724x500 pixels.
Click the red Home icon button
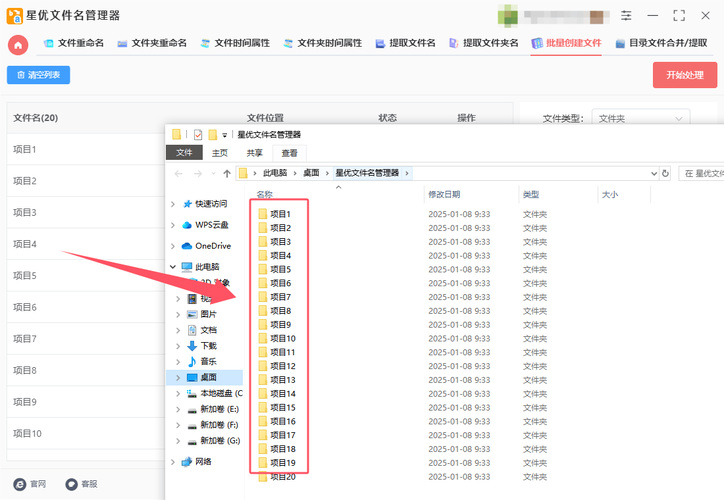tap(18, 44)
